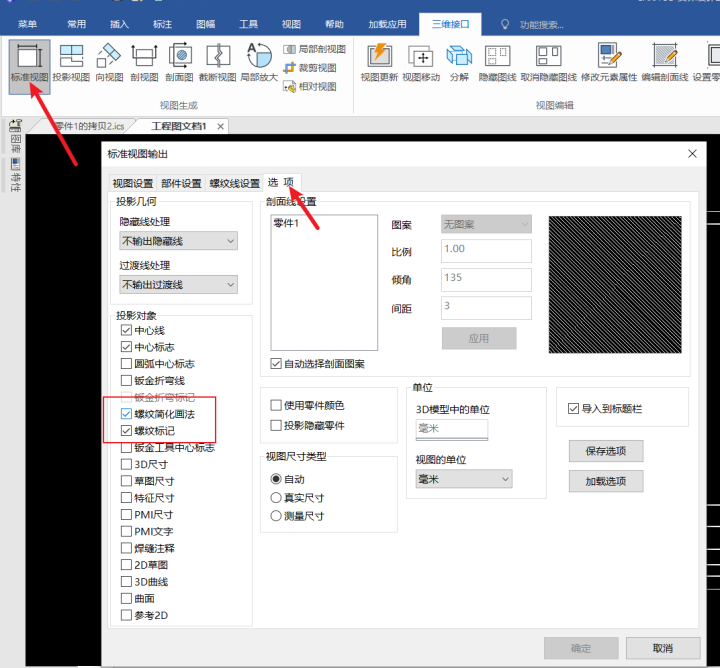Switch to the 部件设置 tab

(x=181, y=184)
